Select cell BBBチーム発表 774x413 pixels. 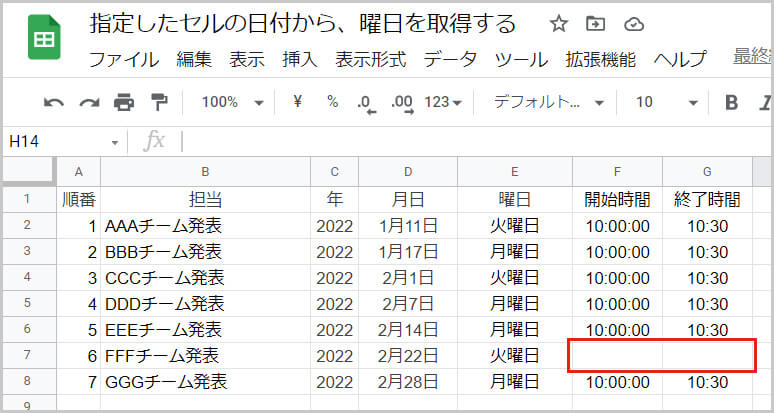(205, 252)
